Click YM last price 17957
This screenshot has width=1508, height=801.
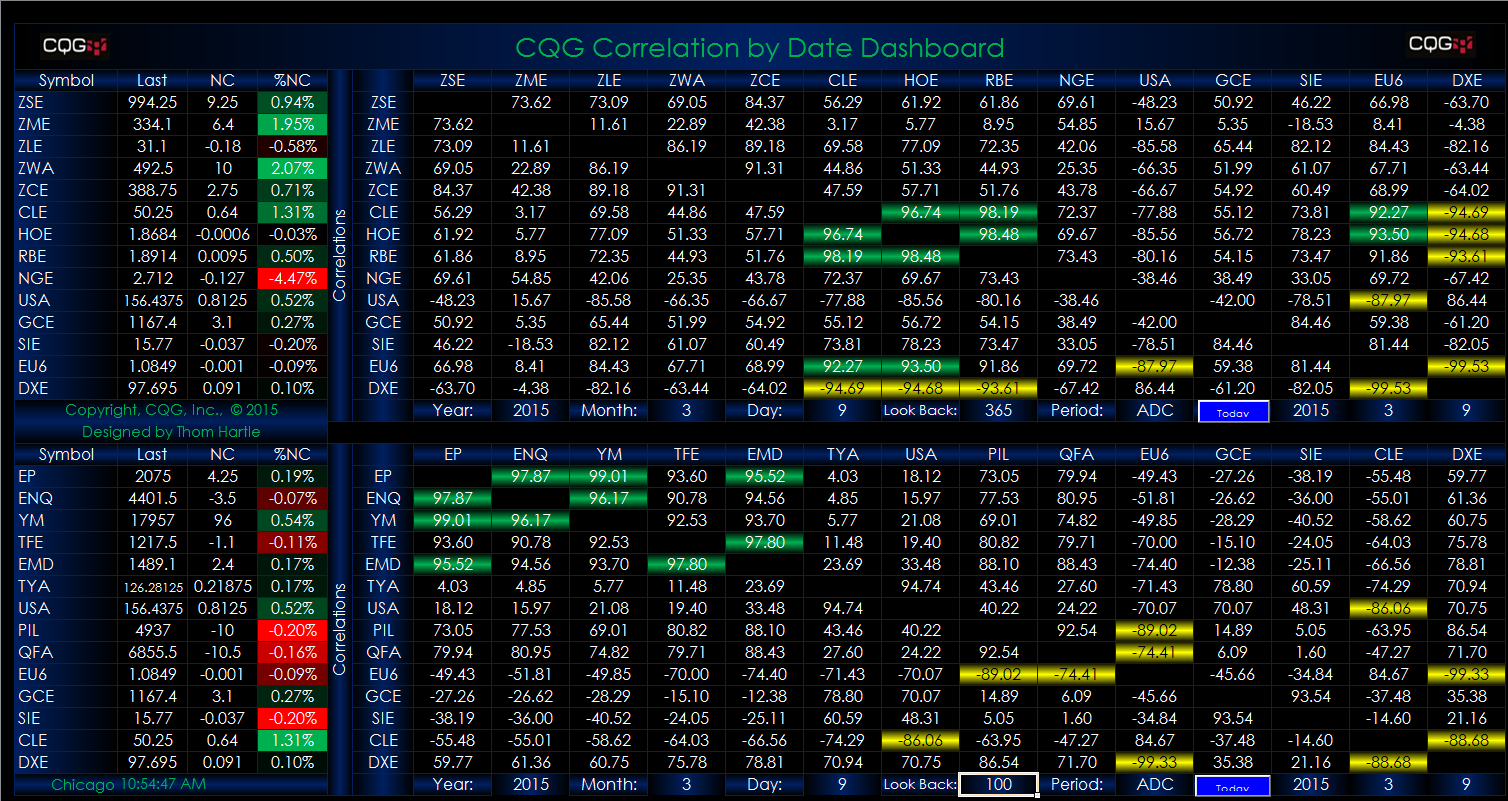pyautogui.click(x=153, y=520)
